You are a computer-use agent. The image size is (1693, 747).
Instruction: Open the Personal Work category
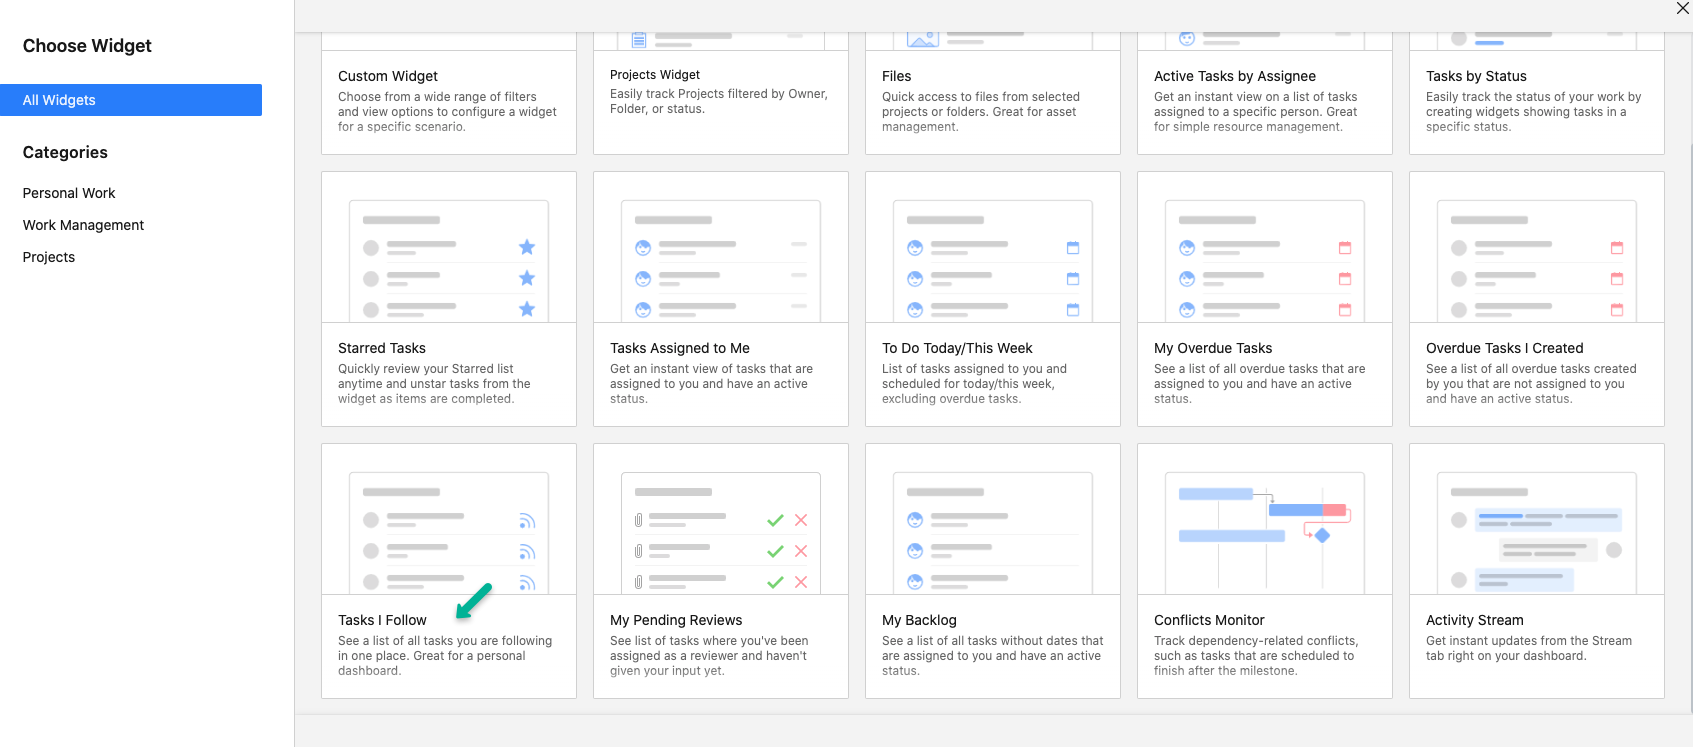point(69,193)
